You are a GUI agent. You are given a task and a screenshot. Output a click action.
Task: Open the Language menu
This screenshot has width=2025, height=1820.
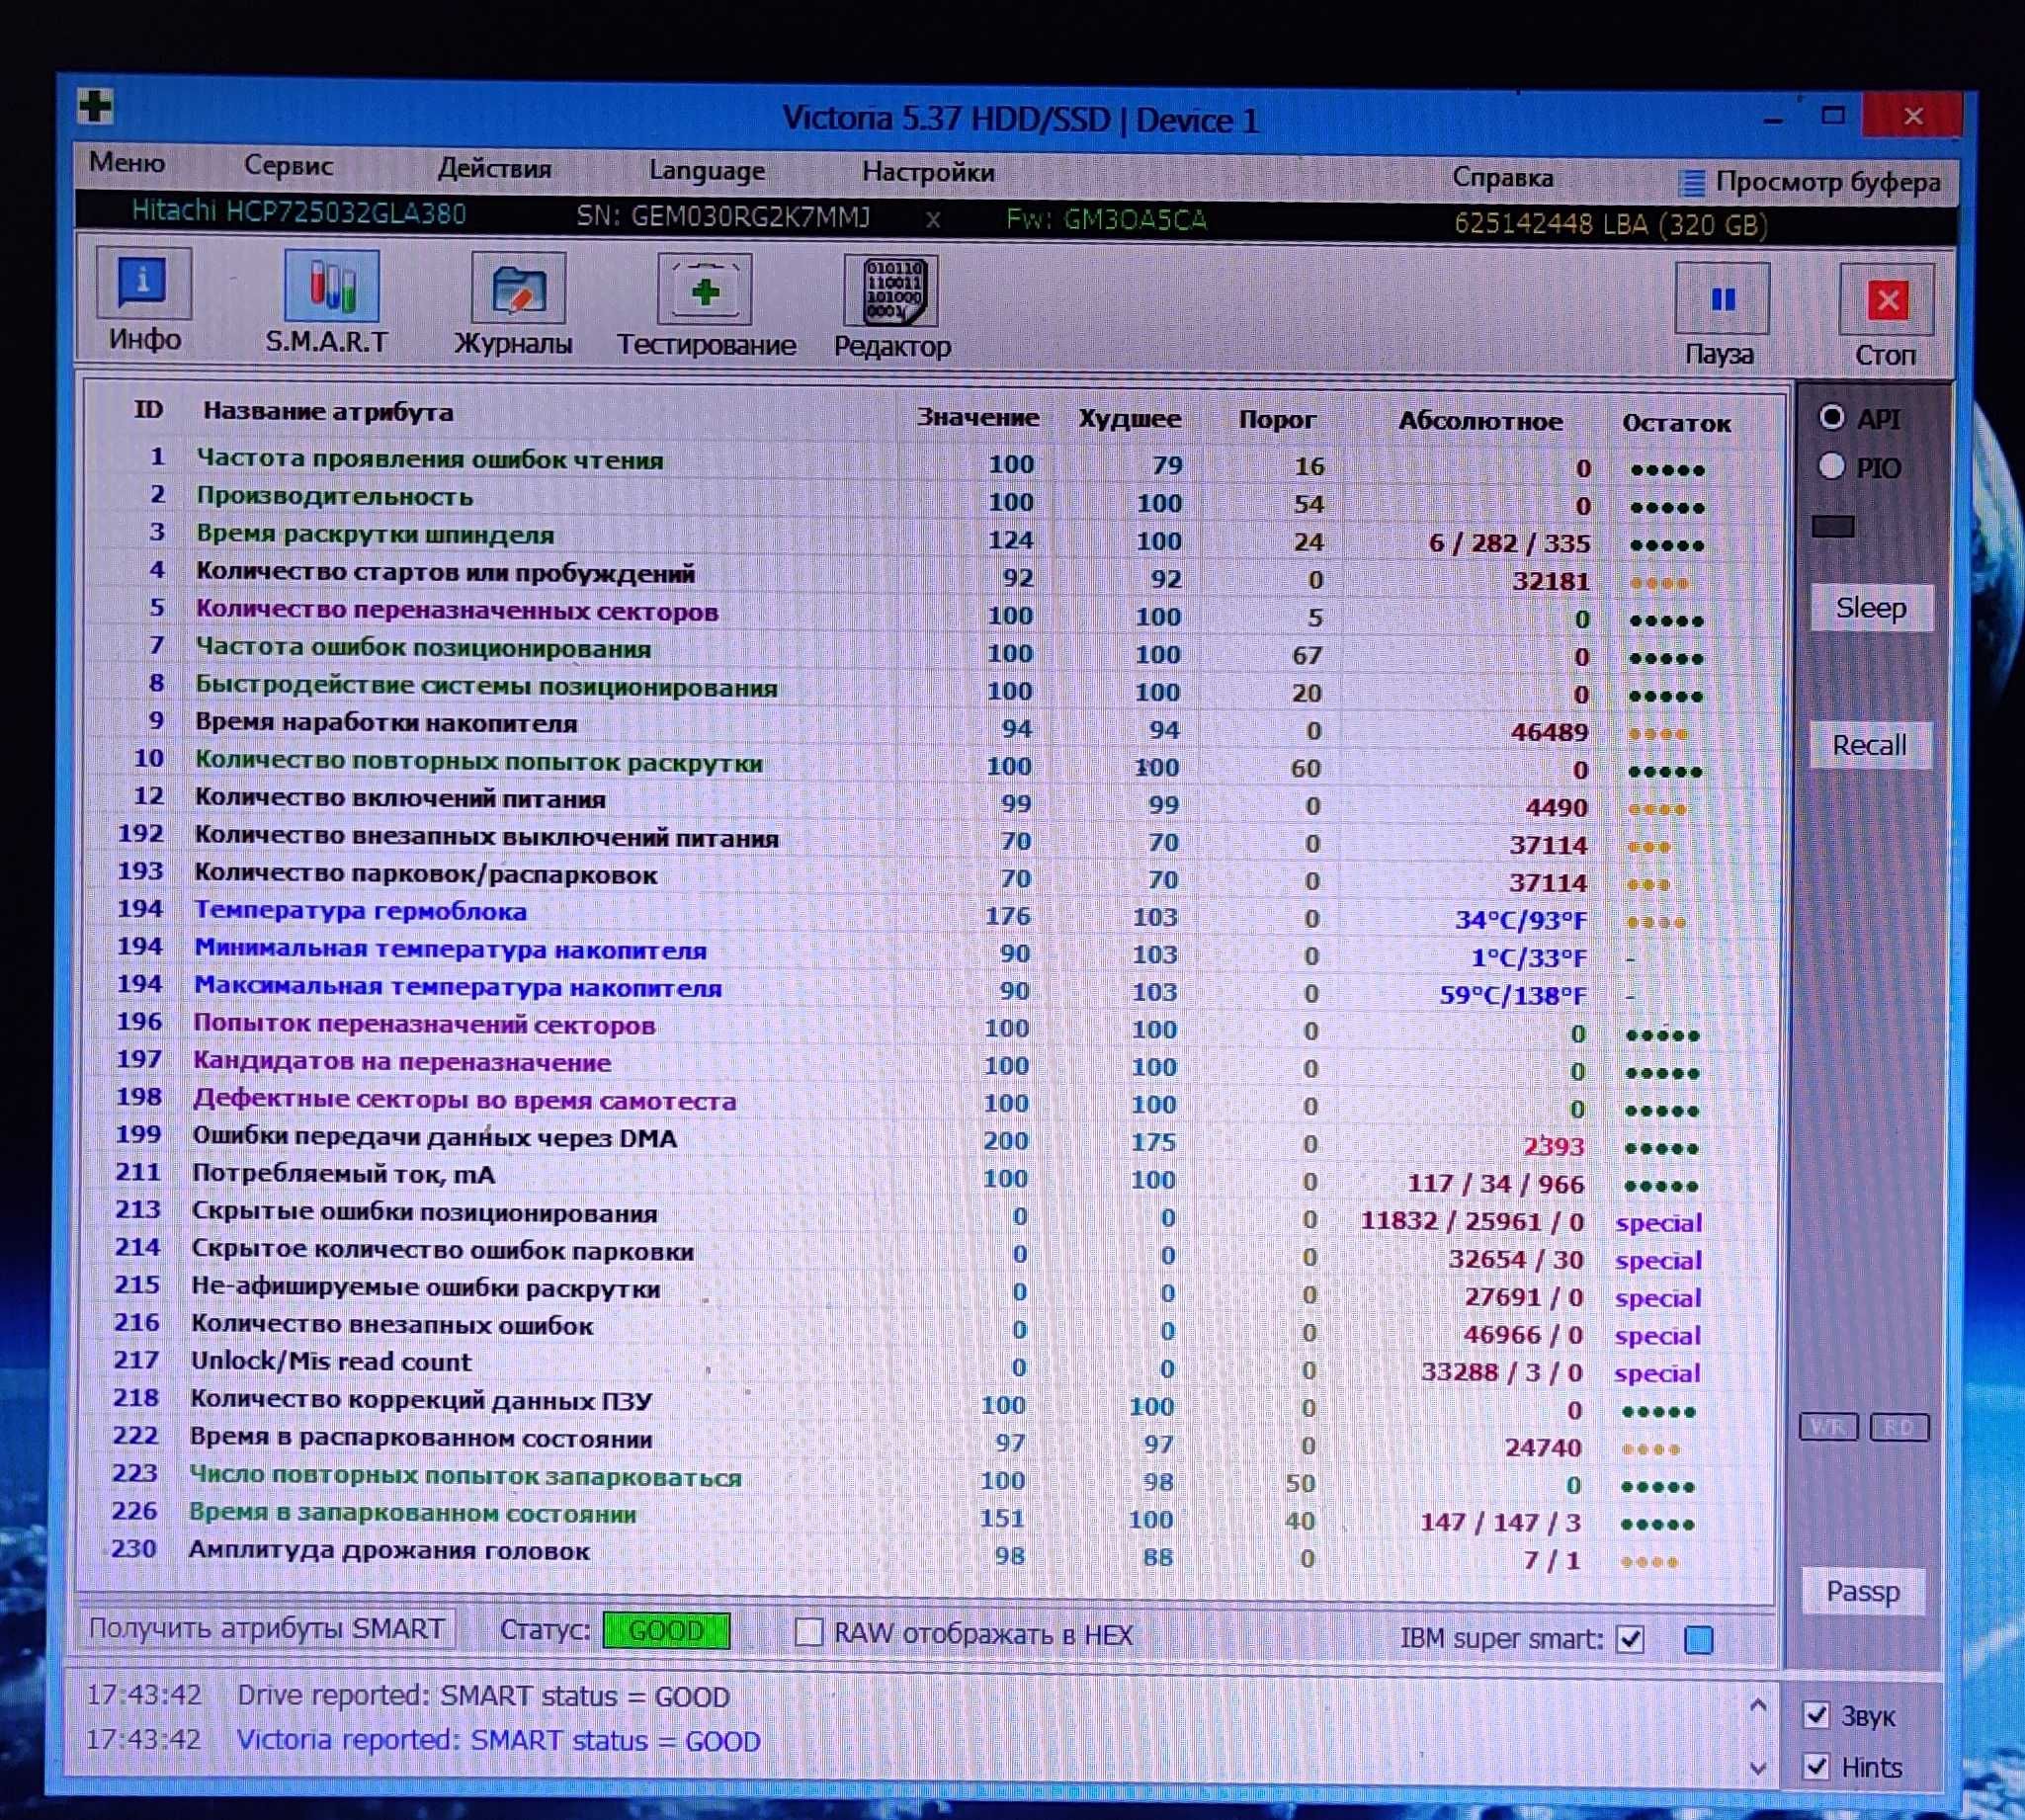(x=707, y=171)
